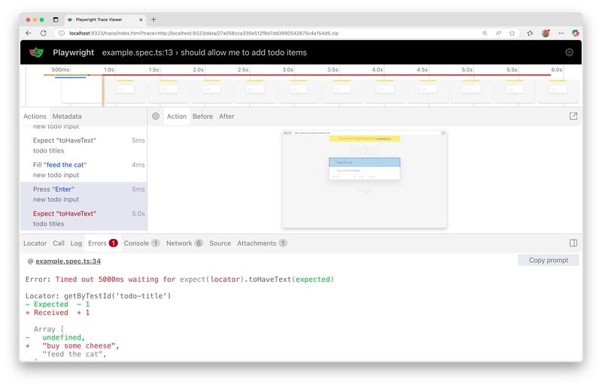Open the Locator tab
The image size is (602, 387).
(35, 243)
